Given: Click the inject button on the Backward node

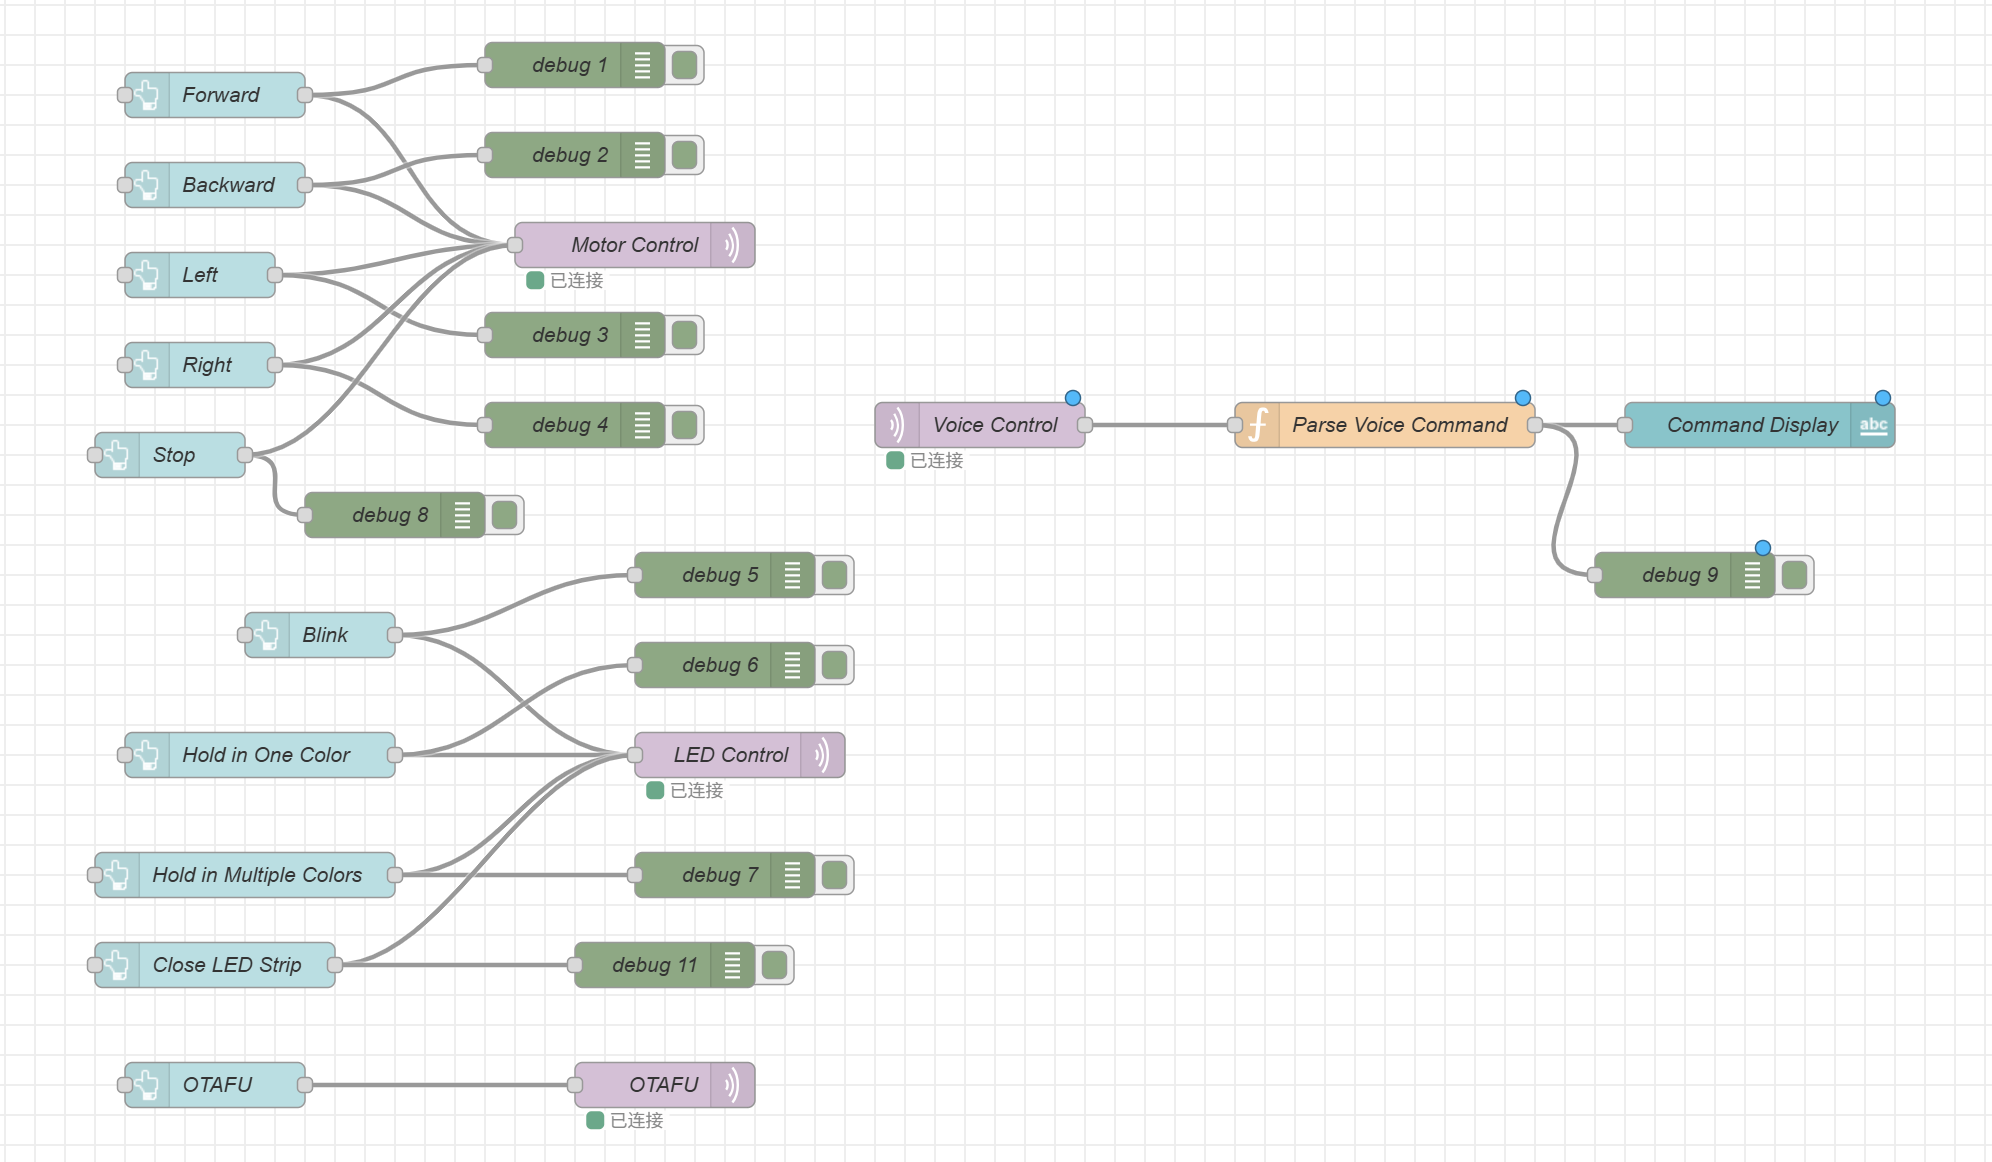Looking at the screenshot, I should [x=145, y=185].
